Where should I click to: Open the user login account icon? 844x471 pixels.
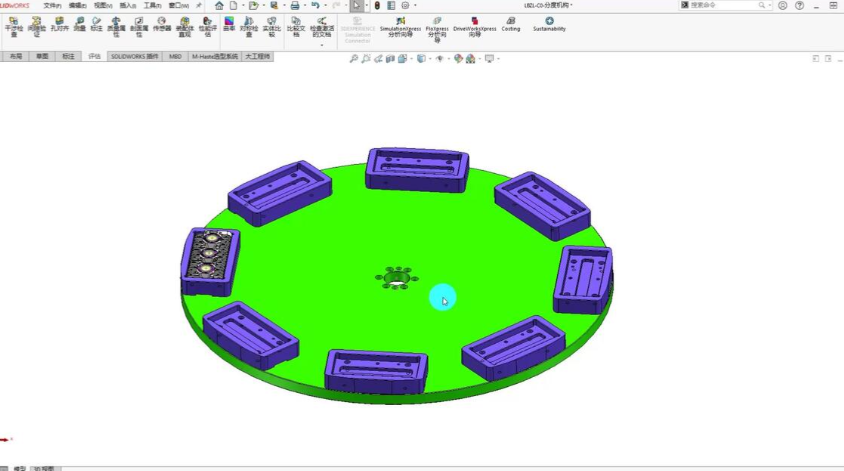(x=783, y=5)
